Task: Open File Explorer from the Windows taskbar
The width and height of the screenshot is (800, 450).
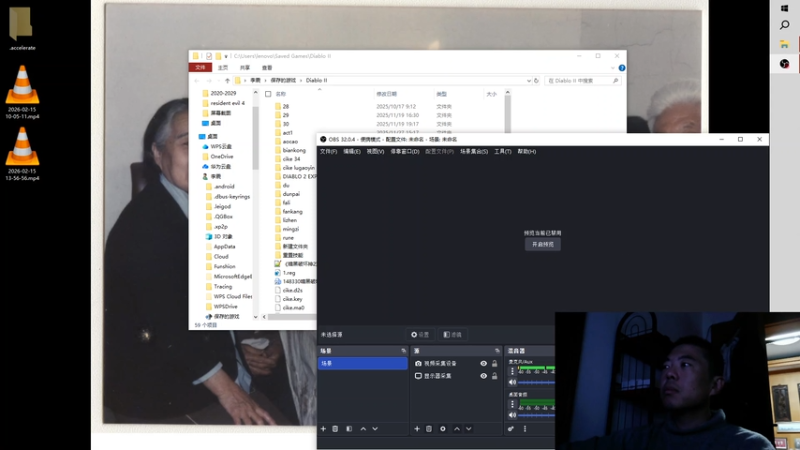Action: (x=785, y=44)
